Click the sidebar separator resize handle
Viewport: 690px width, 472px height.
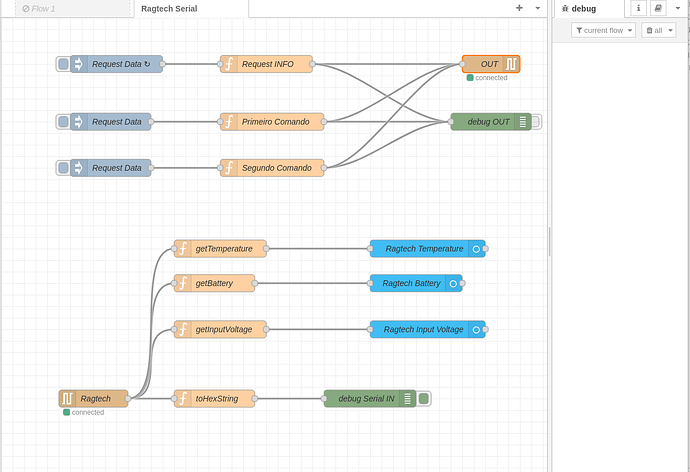tap(550, 241)
